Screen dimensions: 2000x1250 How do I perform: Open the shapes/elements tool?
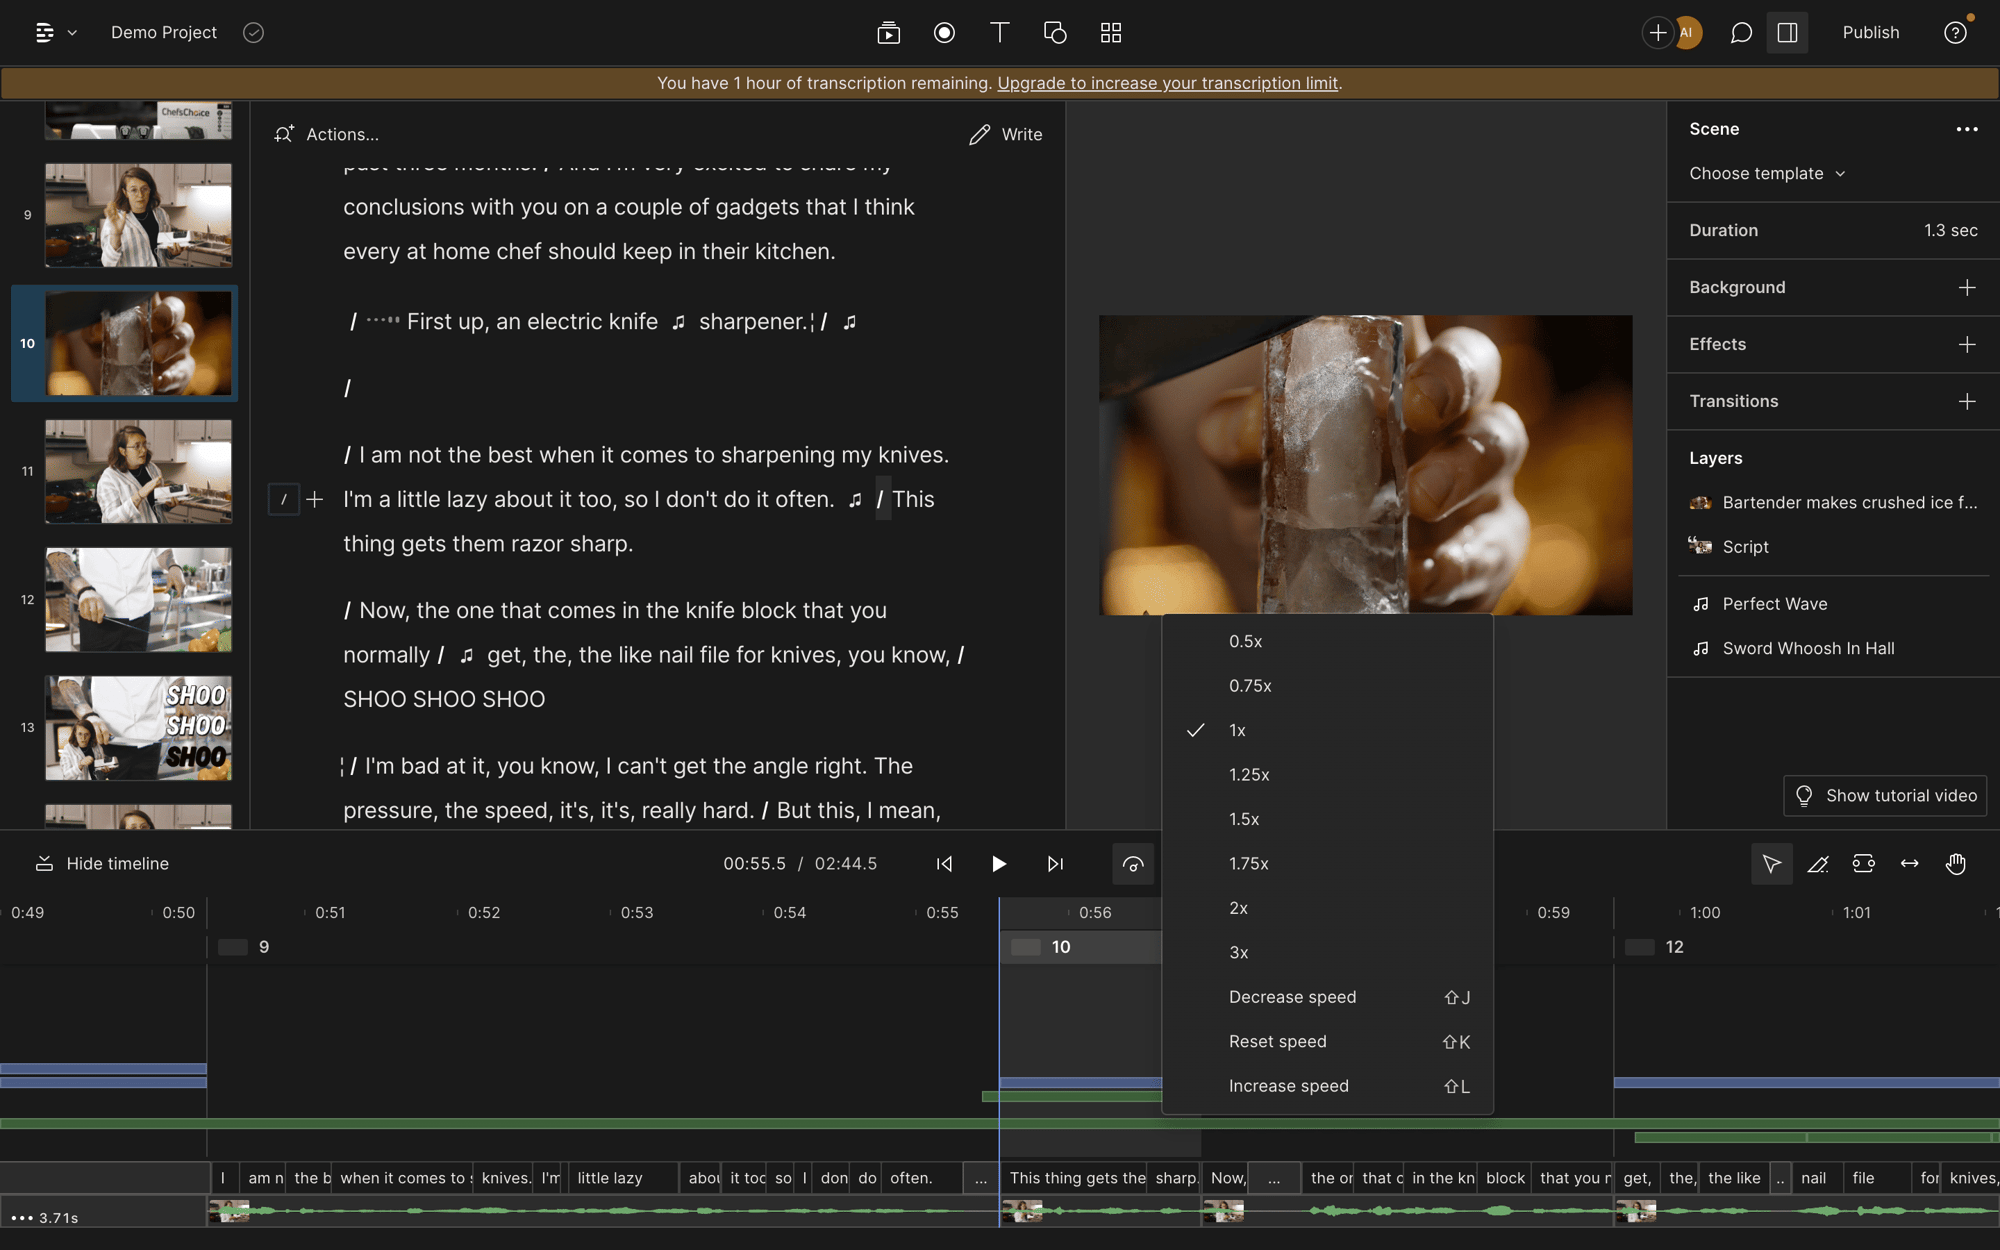point(1054,32)
